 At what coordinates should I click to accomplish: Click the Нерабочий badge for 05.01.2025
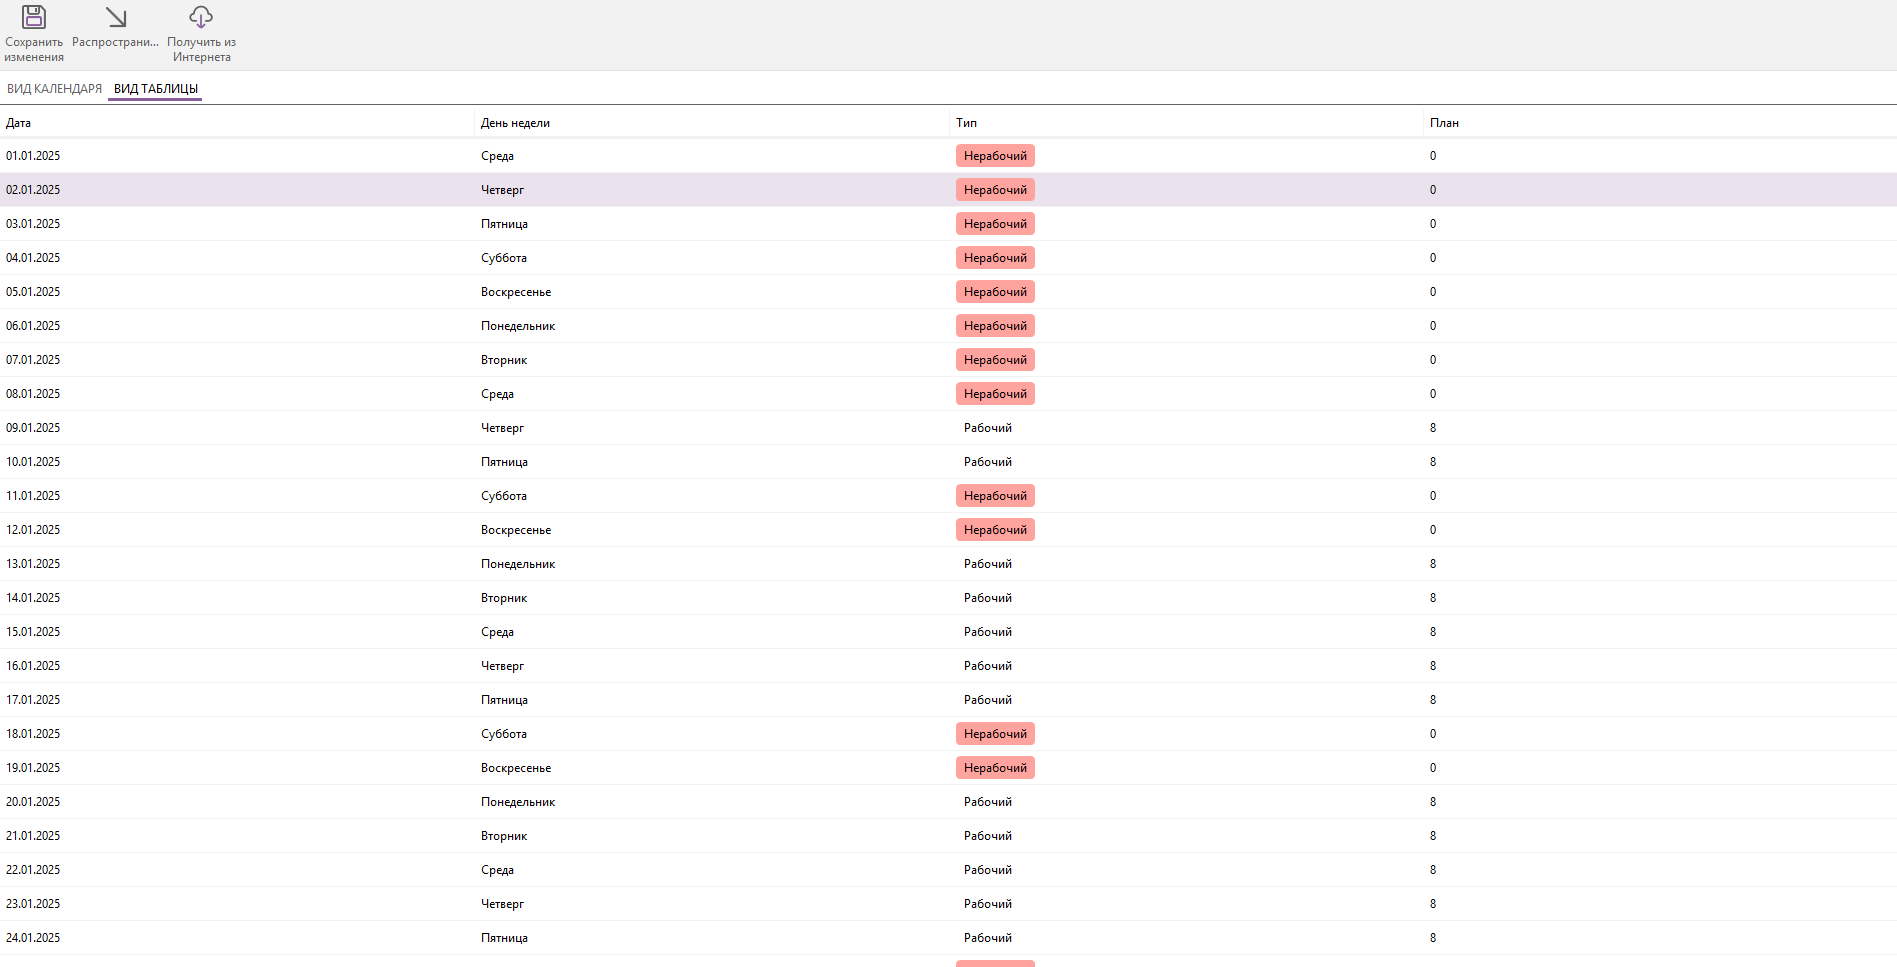click(x=995, y=292)
